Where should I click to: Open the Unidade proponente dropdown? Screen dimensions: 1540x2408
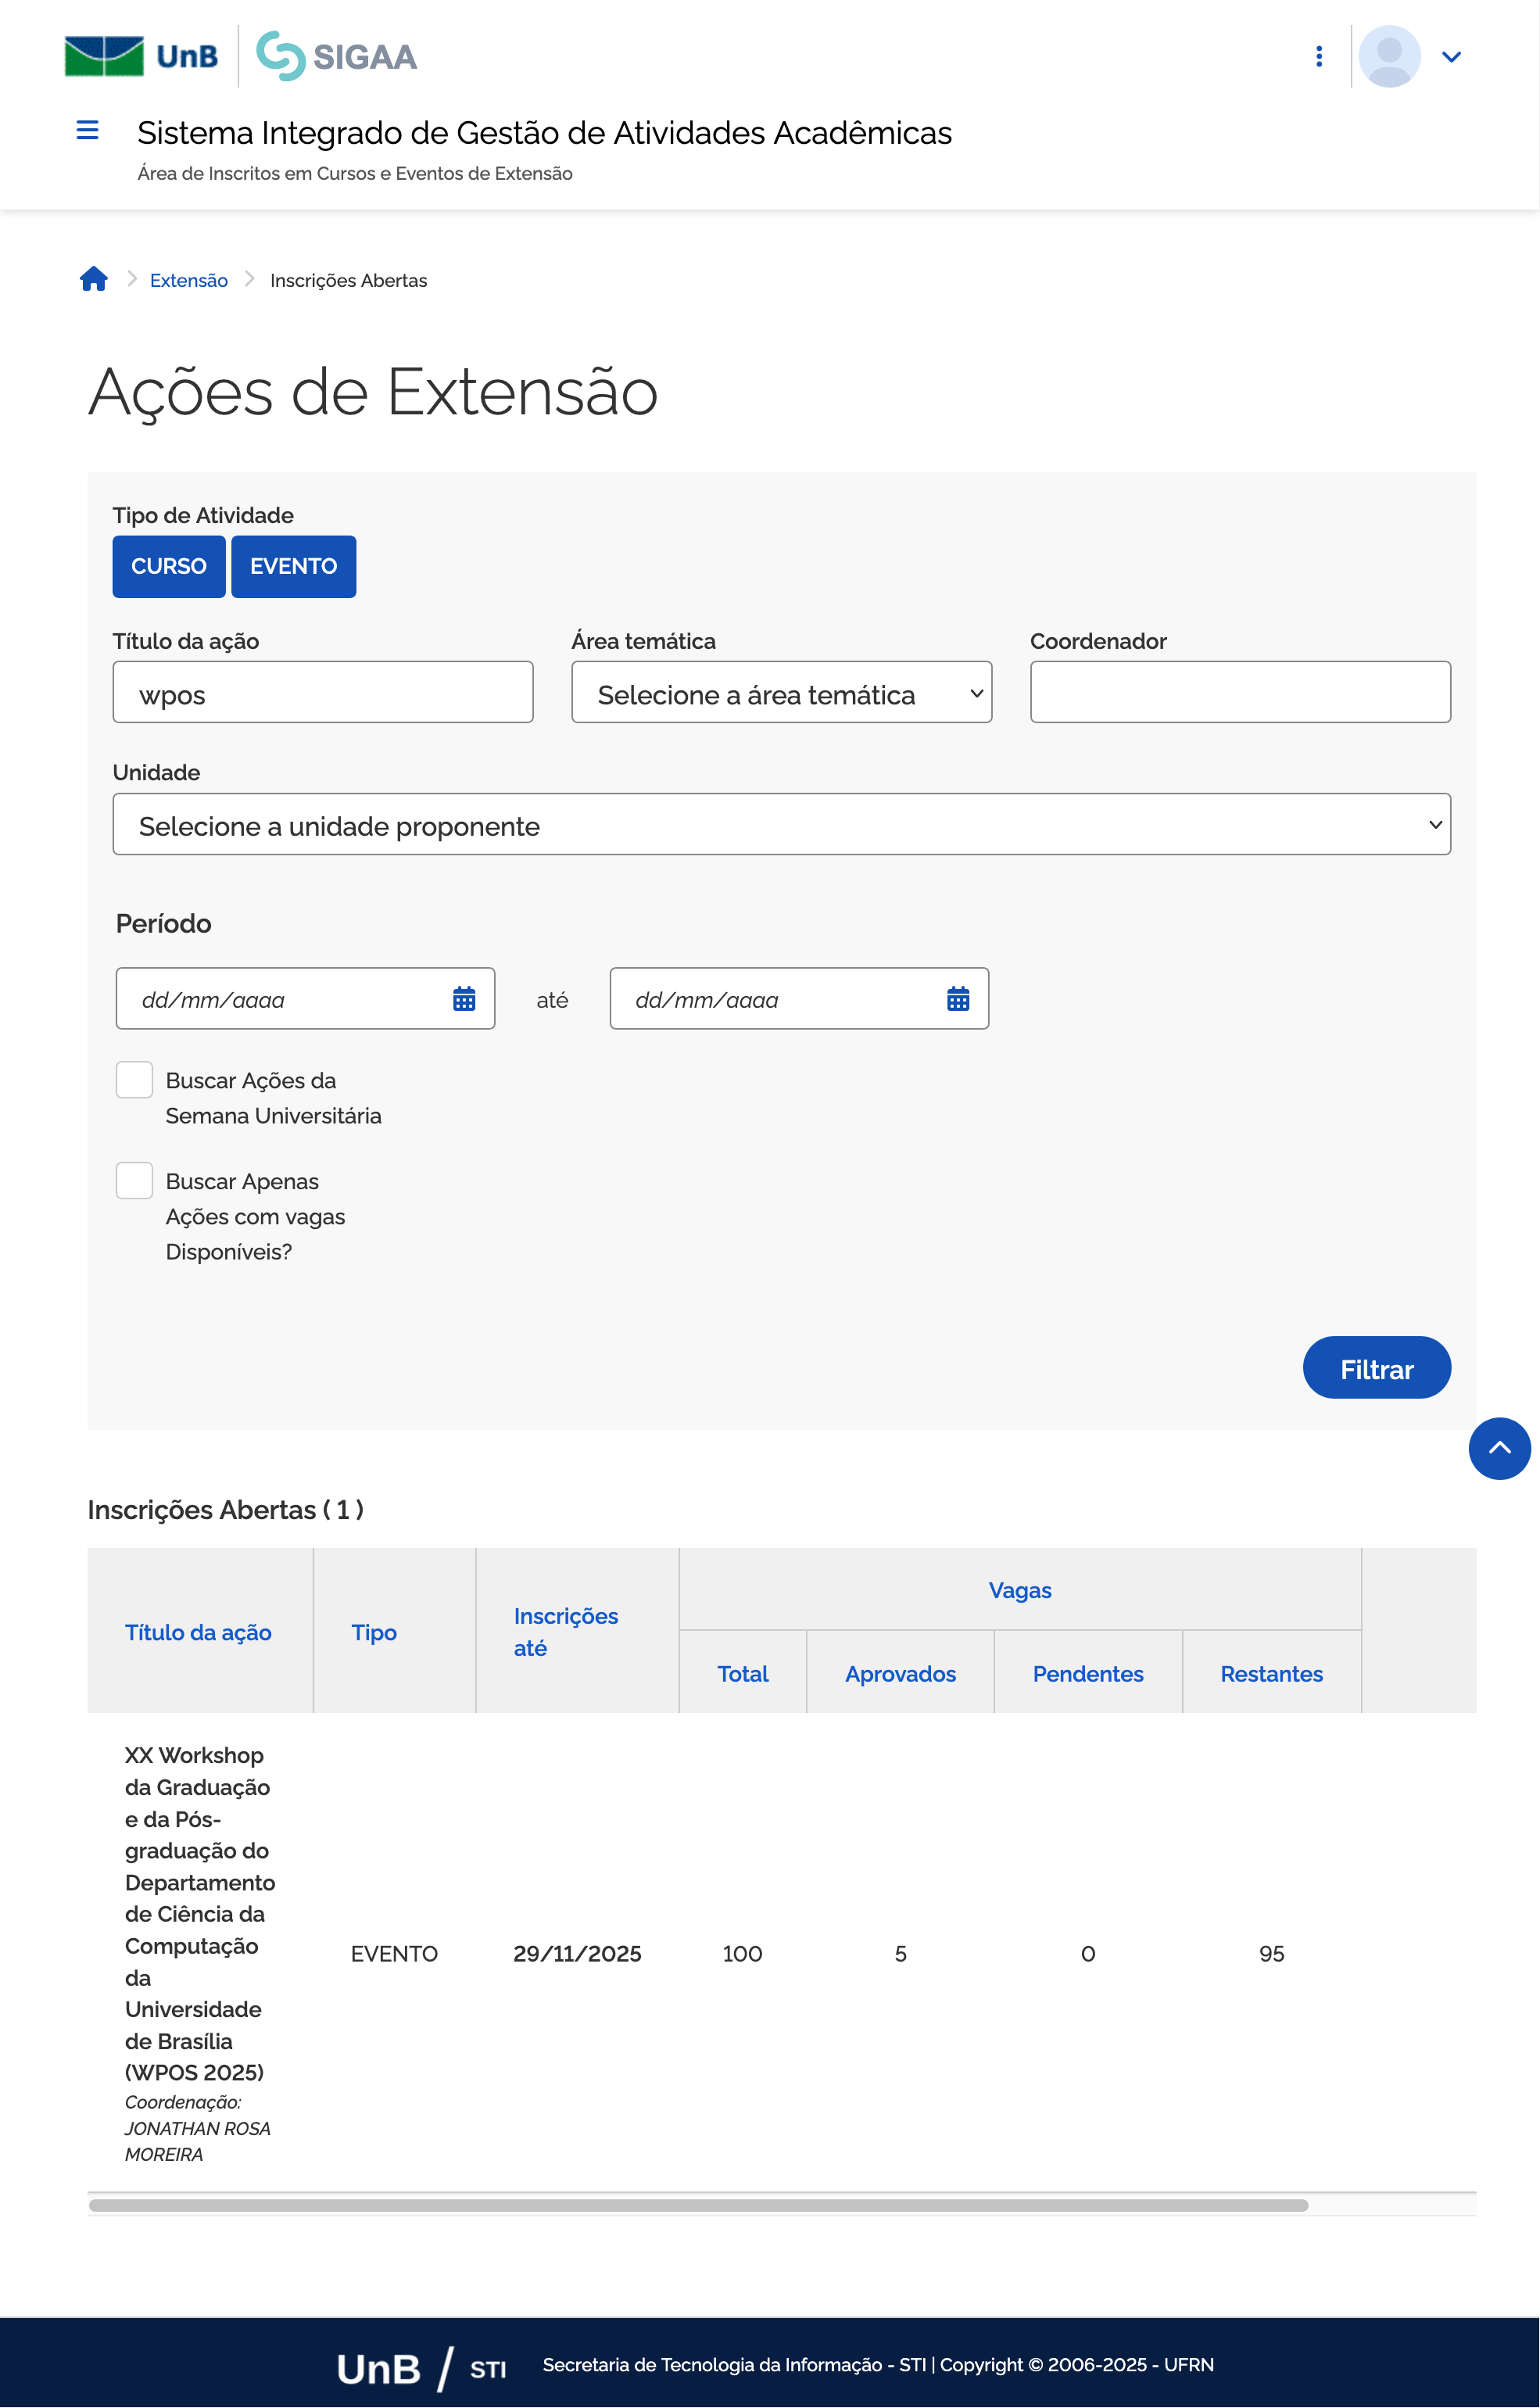(x=781, y=825)
